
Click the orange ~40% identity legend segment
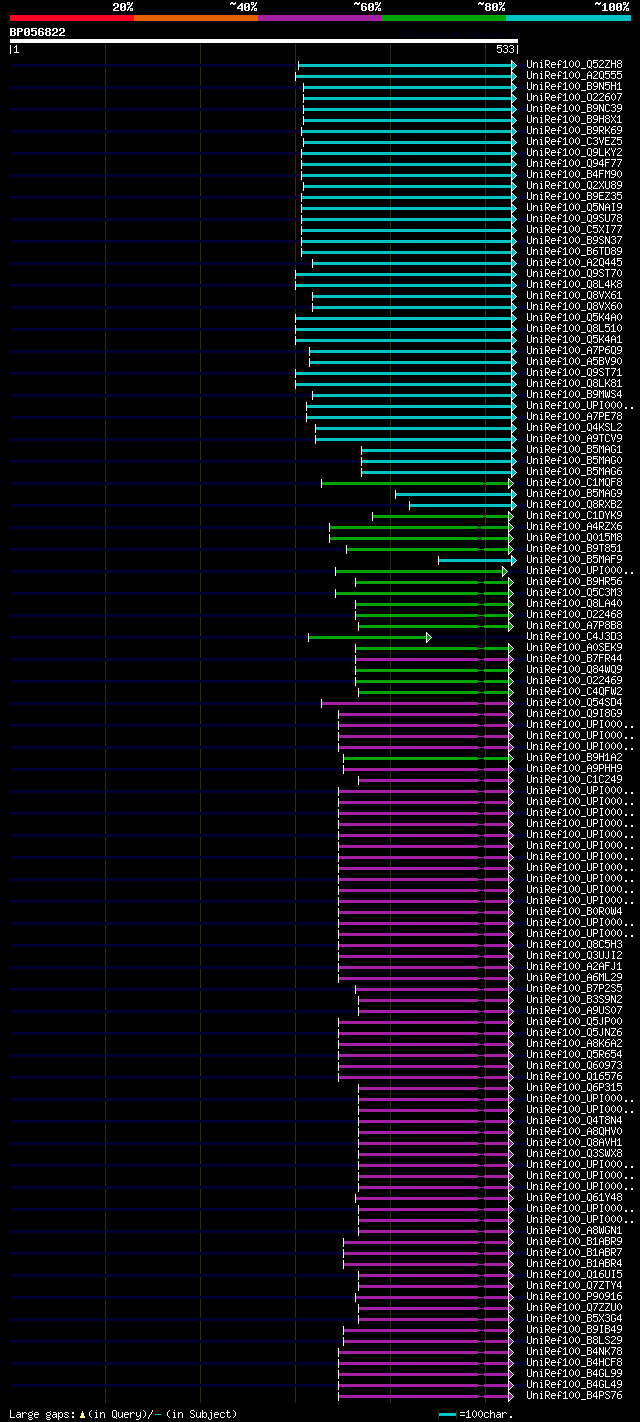point(195,17)
